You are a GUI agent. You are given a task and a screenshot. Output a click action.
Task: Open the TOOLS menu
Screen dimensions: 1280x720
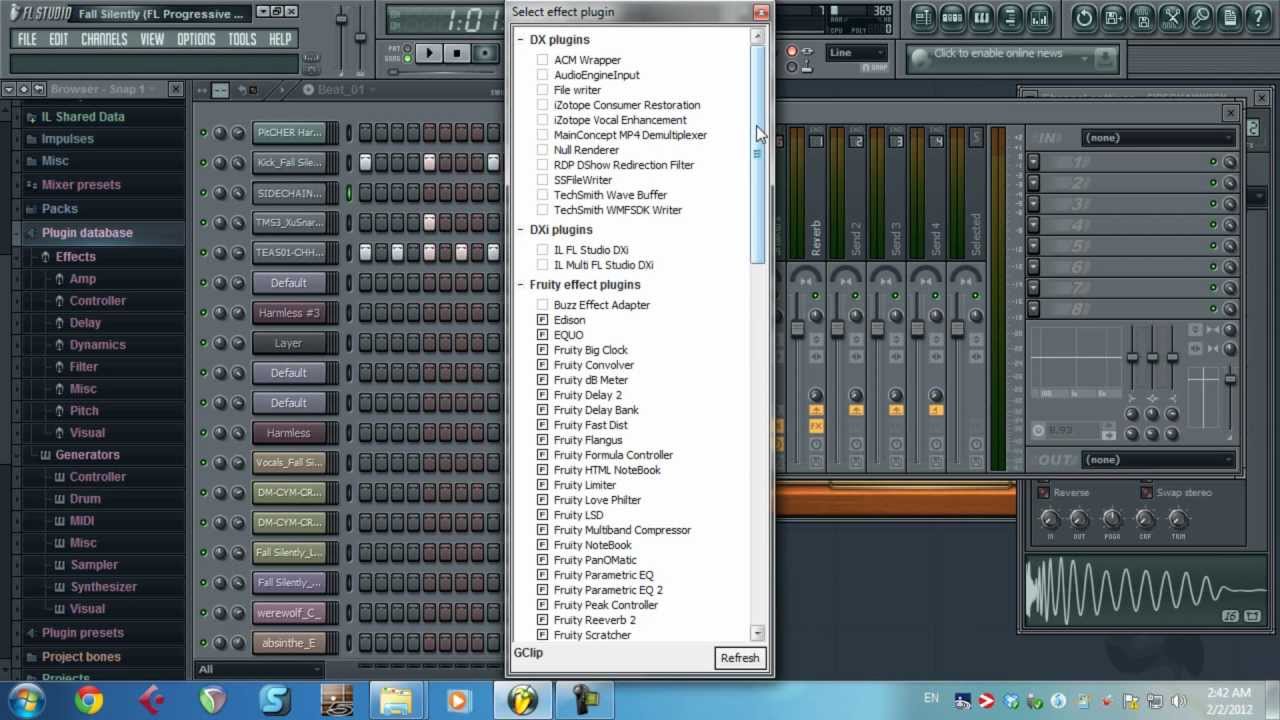pos(242,39)
